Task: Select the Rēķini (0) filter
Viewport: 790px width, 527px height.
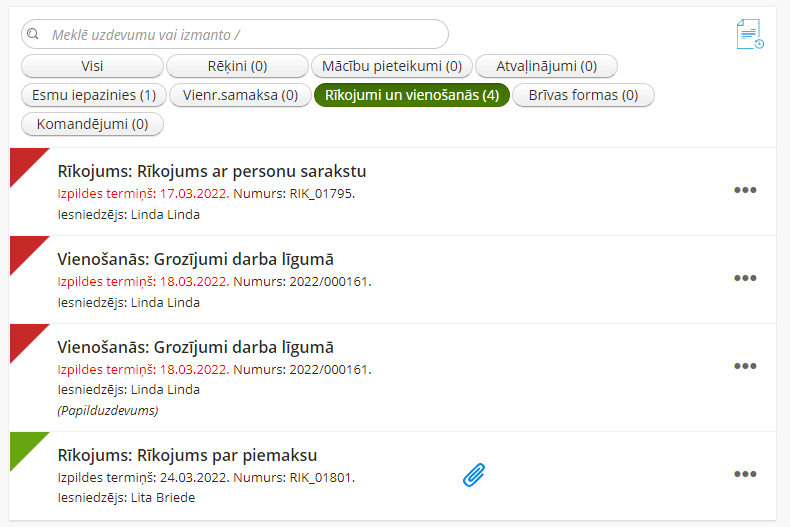Action: (x=237, y=66)
